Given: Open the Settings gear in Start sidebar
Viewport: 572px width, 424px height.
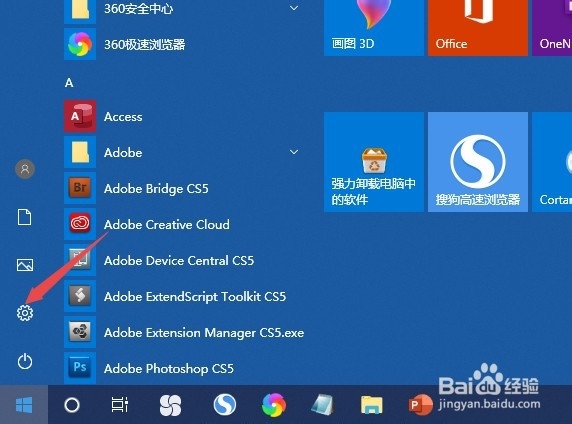Looking at the screenshot, I should pos(25,313).
